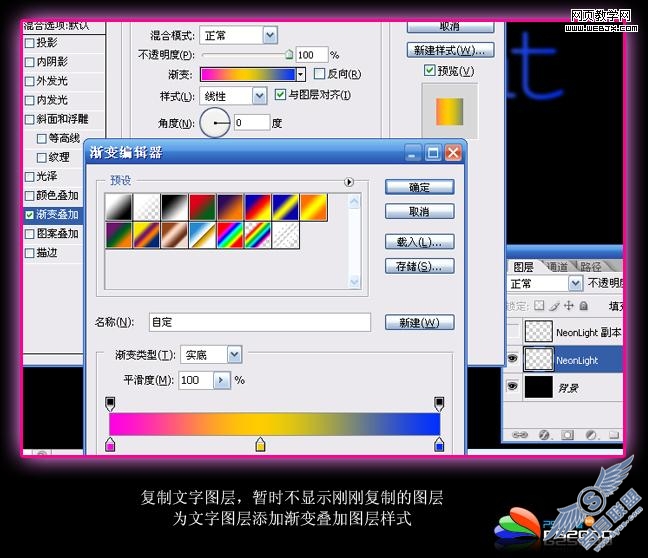Switch to the 路径 paths tab

pos(591,267)
